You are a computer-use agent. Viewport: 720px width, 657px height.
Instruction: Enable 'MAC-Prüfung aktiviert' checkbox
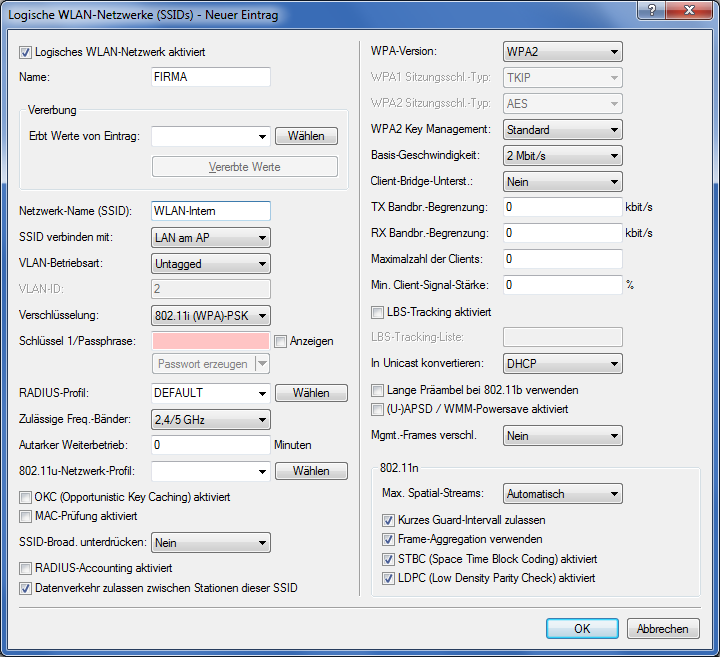pyautogui.click(x=26, y=516)
